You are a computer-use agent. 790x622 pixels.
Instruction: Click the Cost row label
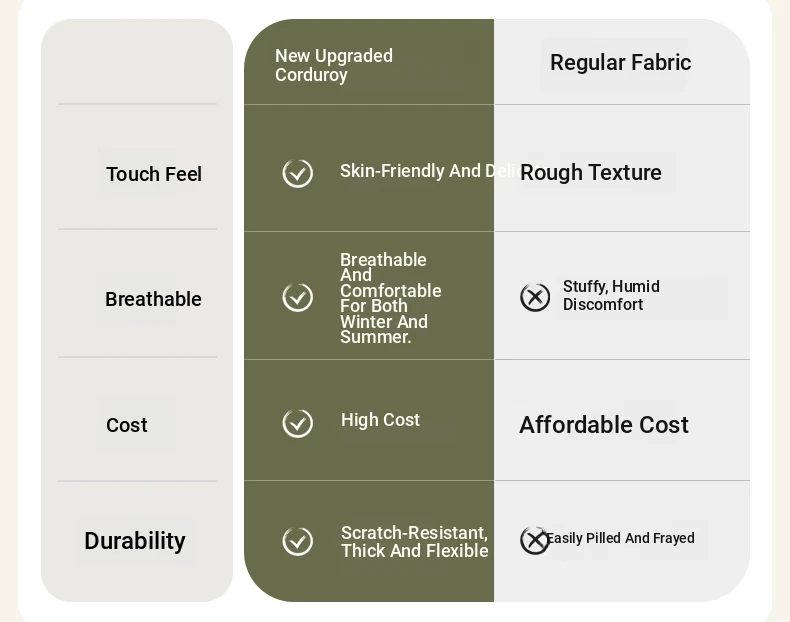[x=126, y=425]
